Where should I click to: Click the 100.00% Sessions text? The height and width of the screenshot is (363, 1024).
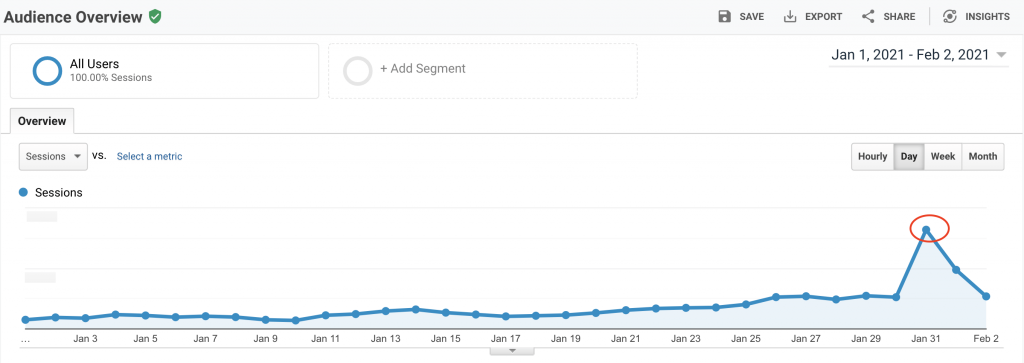(111, 78)
